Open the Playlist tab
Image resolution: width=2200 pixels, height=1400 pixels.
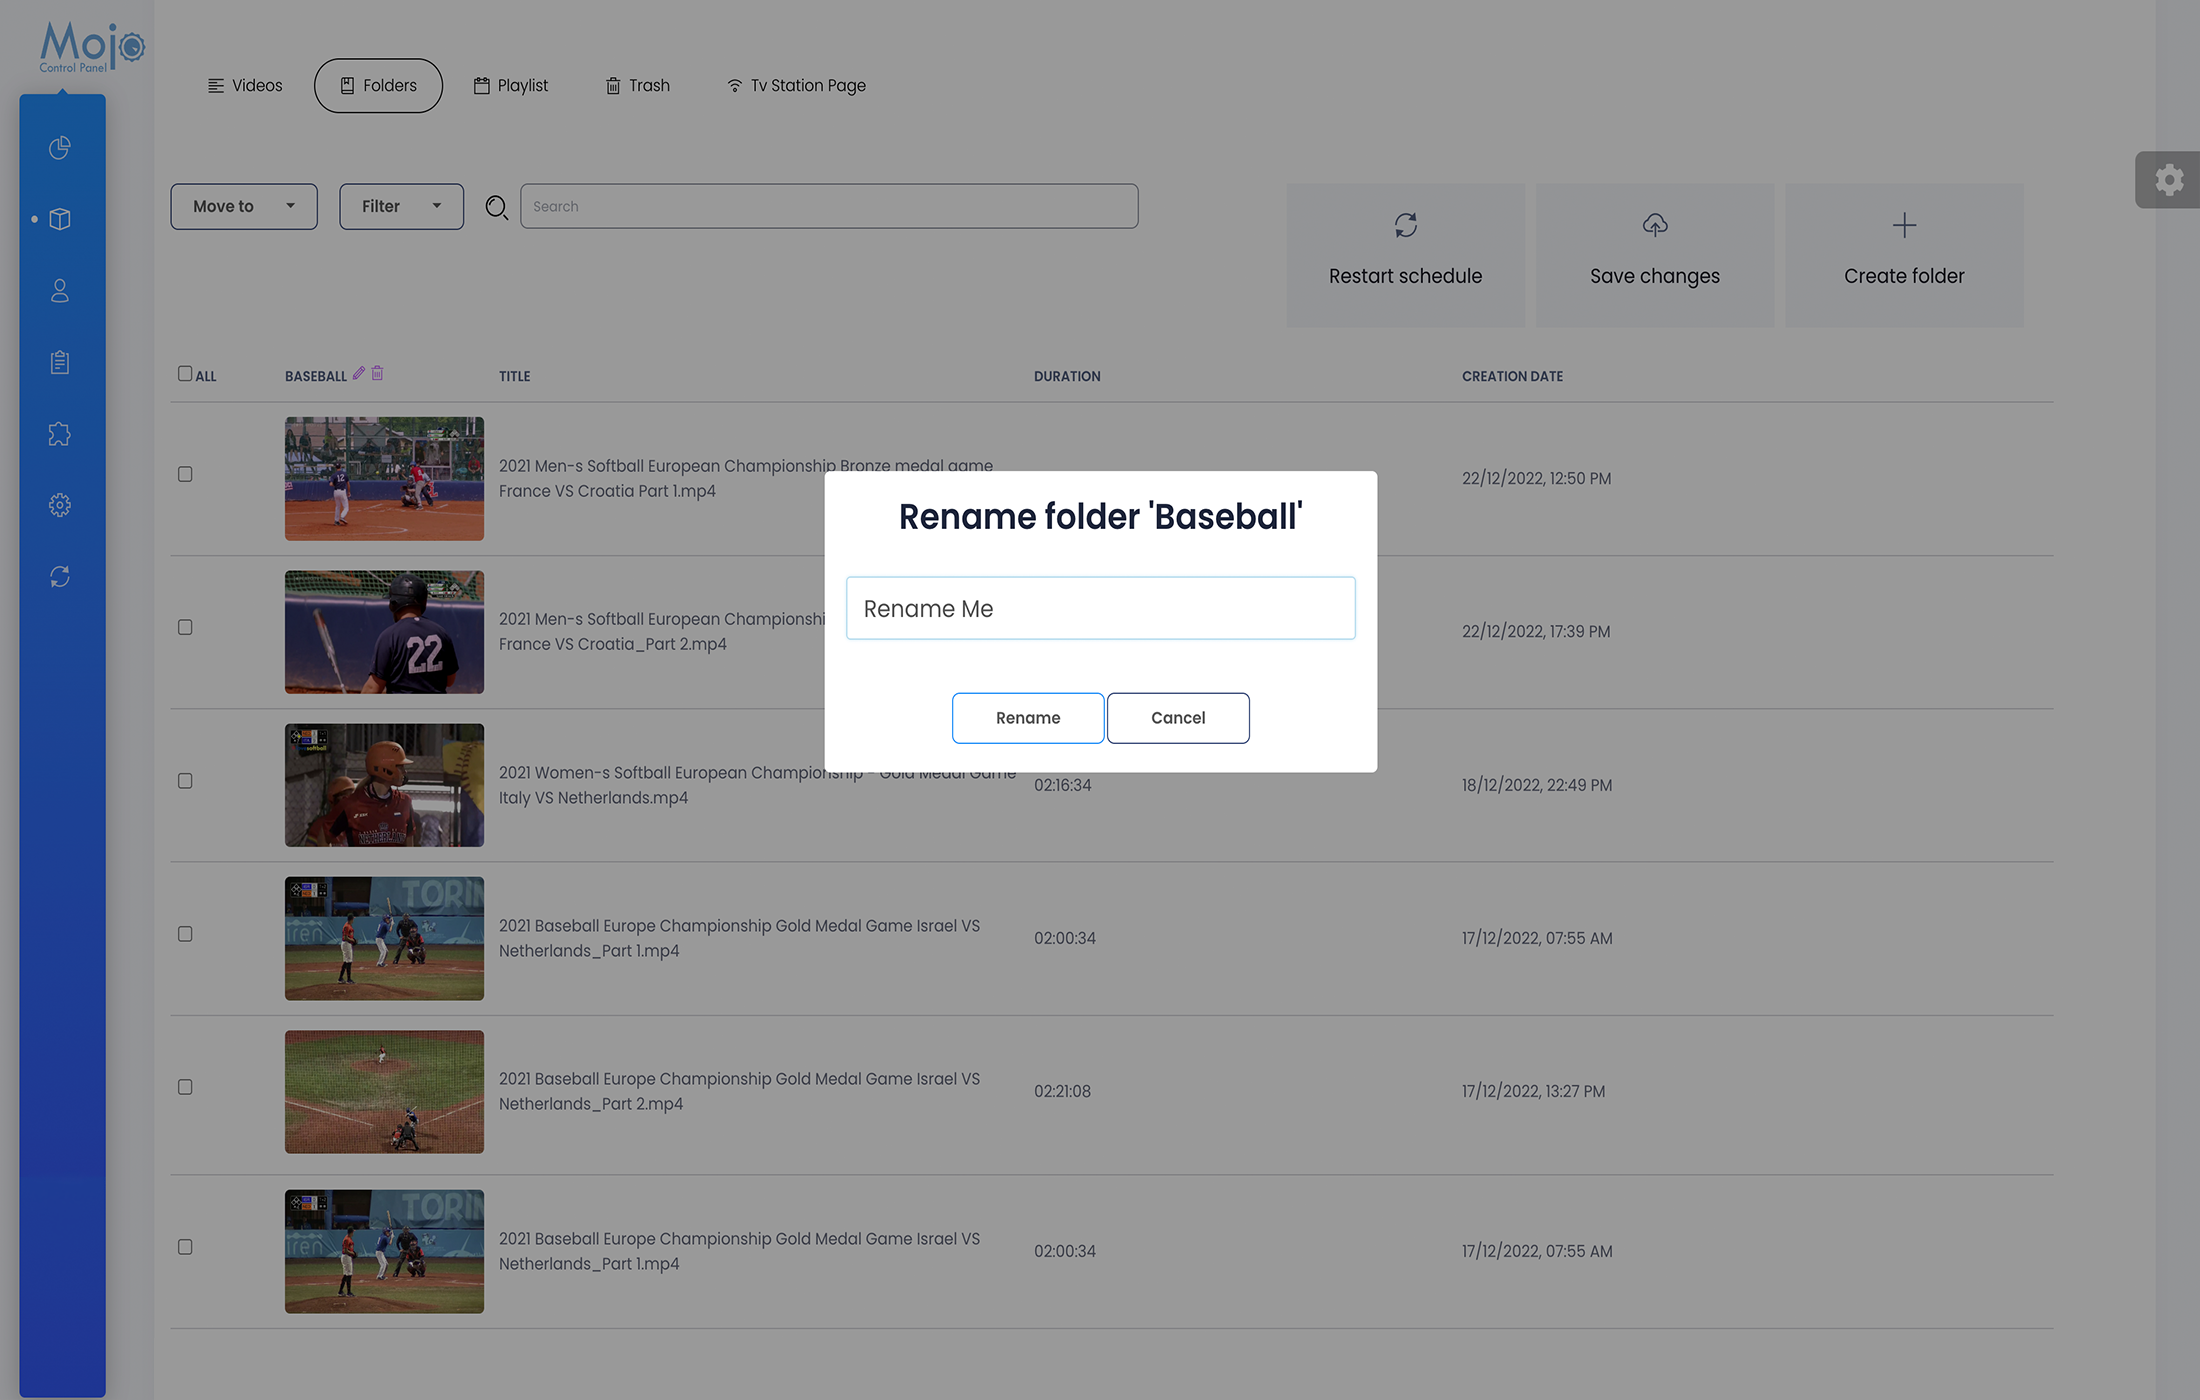tap(511, 86)
